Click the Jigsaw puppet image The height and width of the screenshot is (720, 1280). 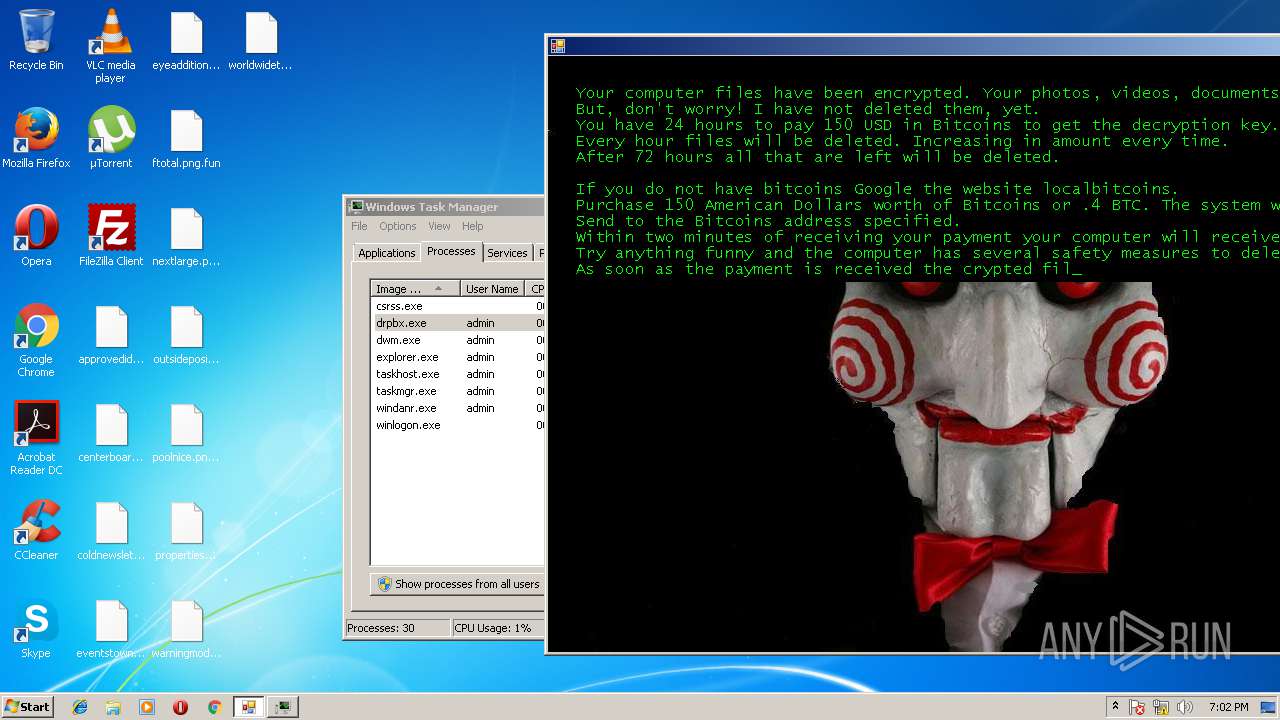997,465
